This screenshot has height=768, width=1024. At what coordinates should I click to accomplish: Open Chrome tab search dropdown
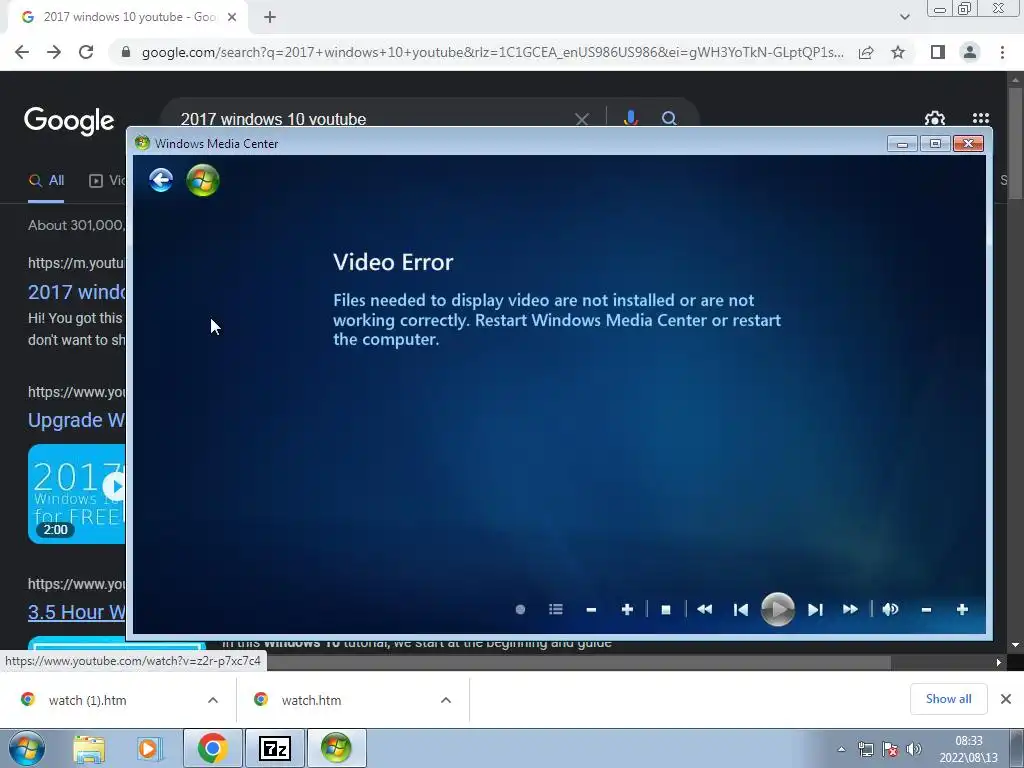pyautogui.click(x=904, y=17)
